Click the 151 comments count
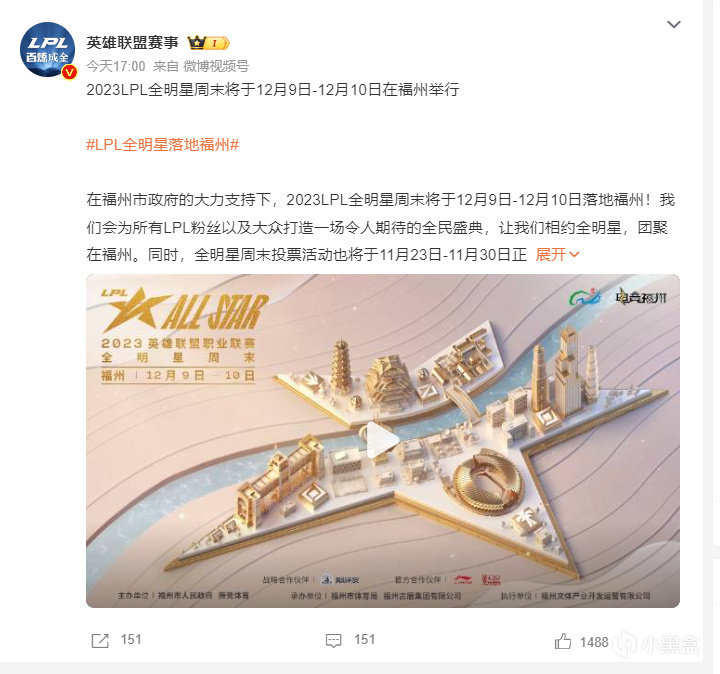This screenshot has height=674, width=720. [365, 640]
